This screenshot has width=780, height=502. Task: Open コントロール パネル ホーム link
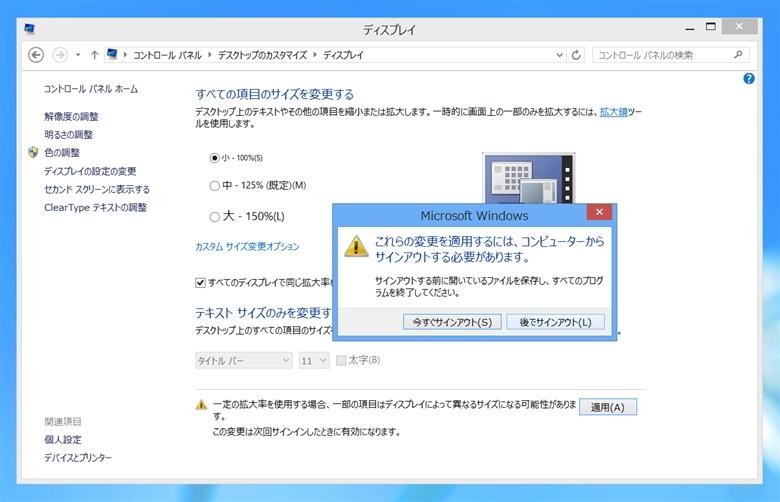coord(91,89)
